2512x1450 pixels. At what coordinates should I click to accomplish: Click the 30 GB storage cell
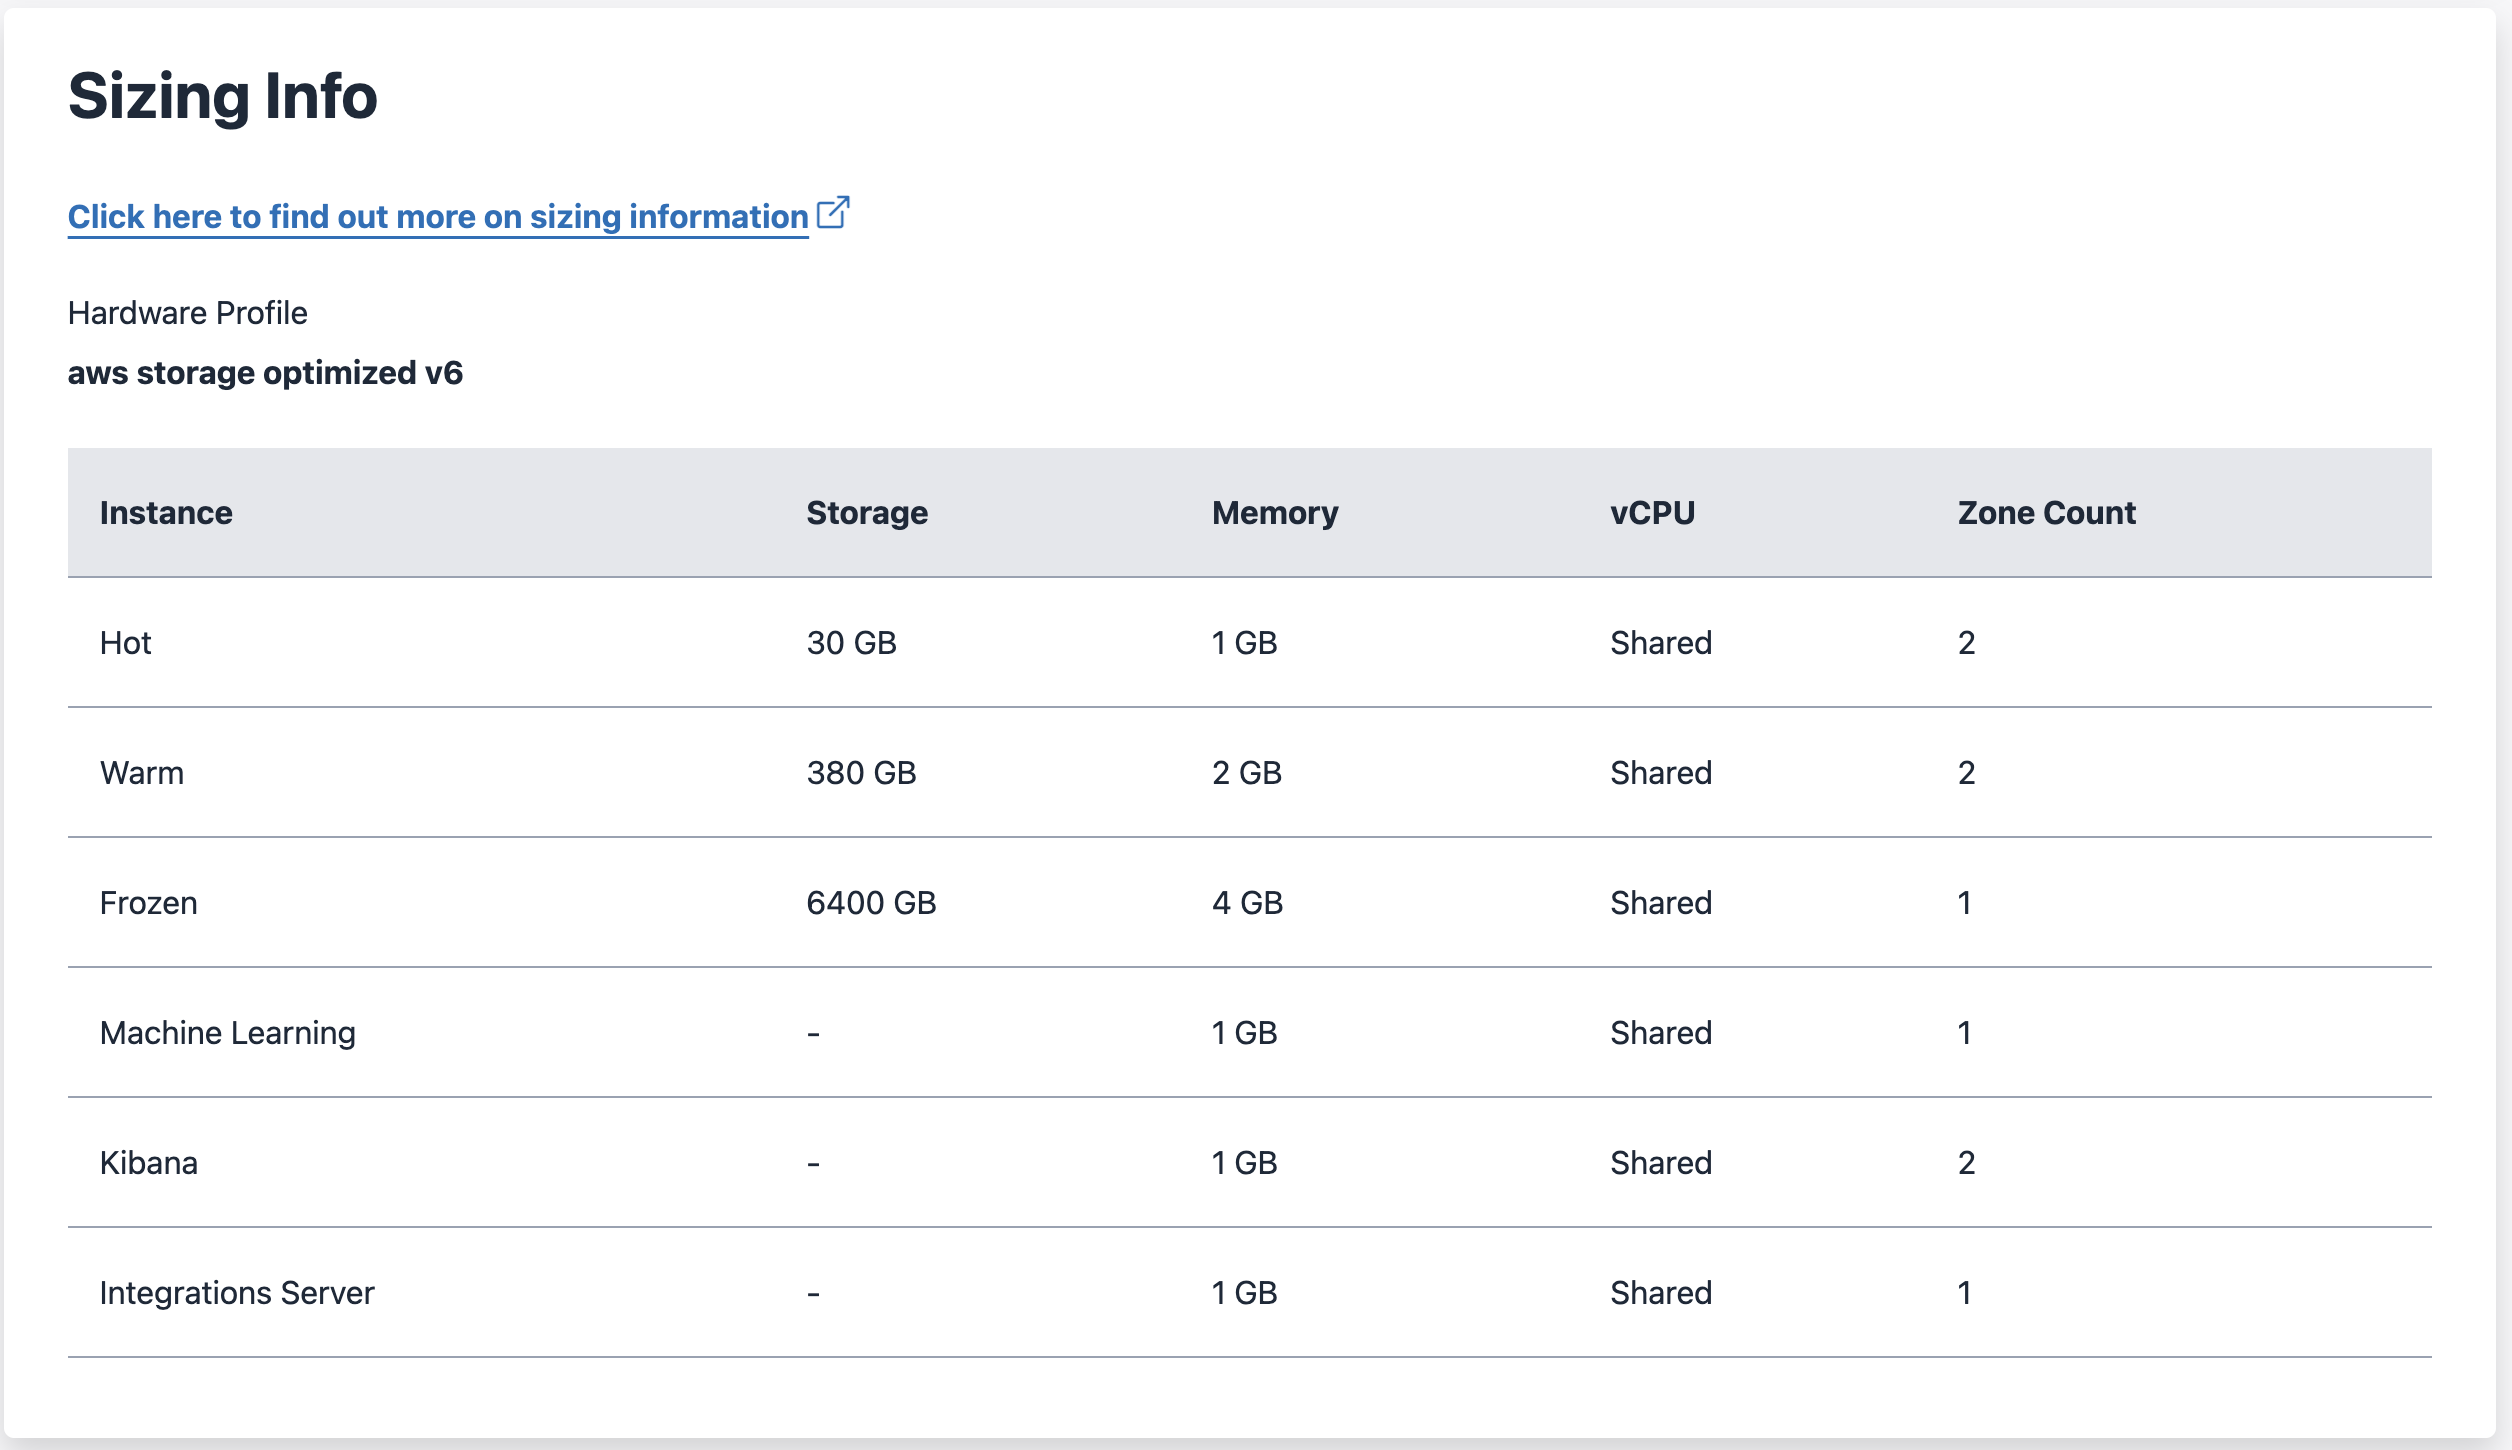[852, 643]
